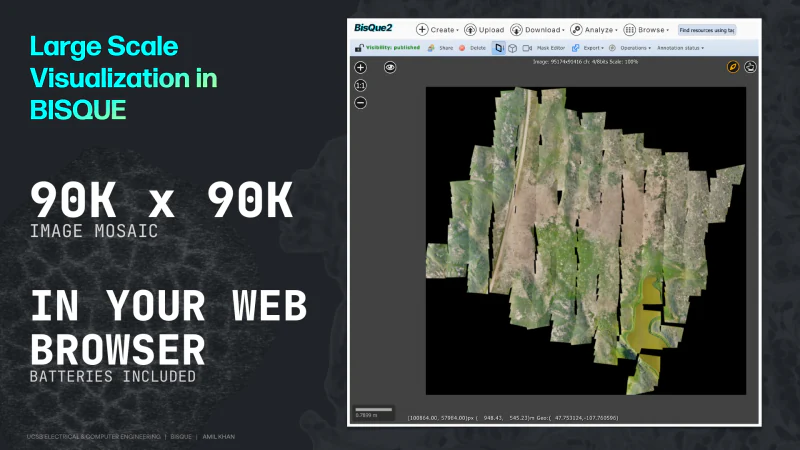Focus the Find resources search field
This screenshot has height=450, width=800.
click(x=707, y=30)
